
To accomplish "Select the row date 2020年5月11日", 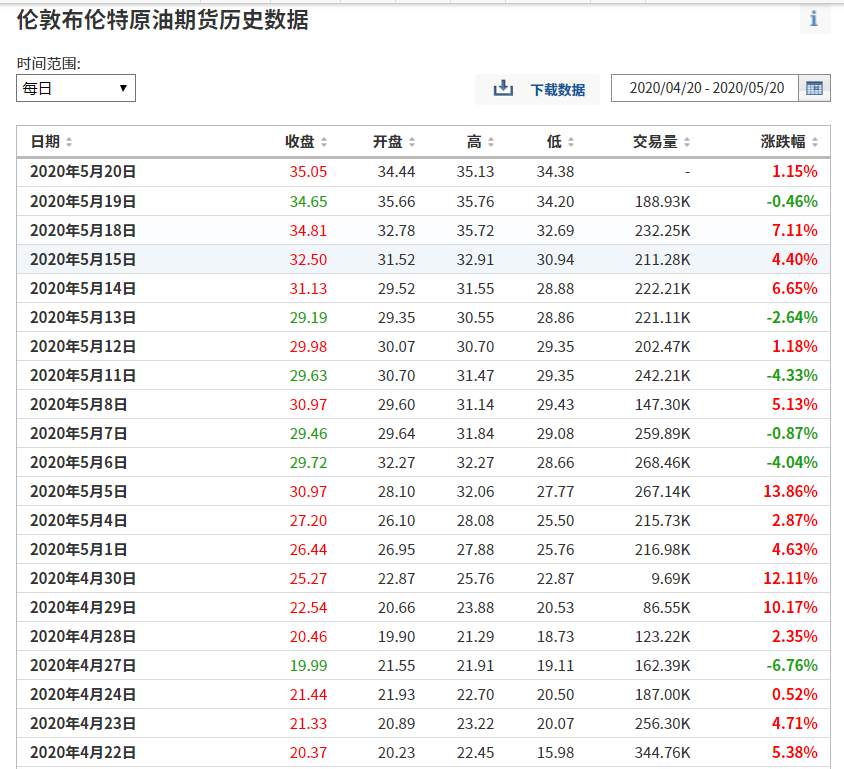I will tap(83, 376).
